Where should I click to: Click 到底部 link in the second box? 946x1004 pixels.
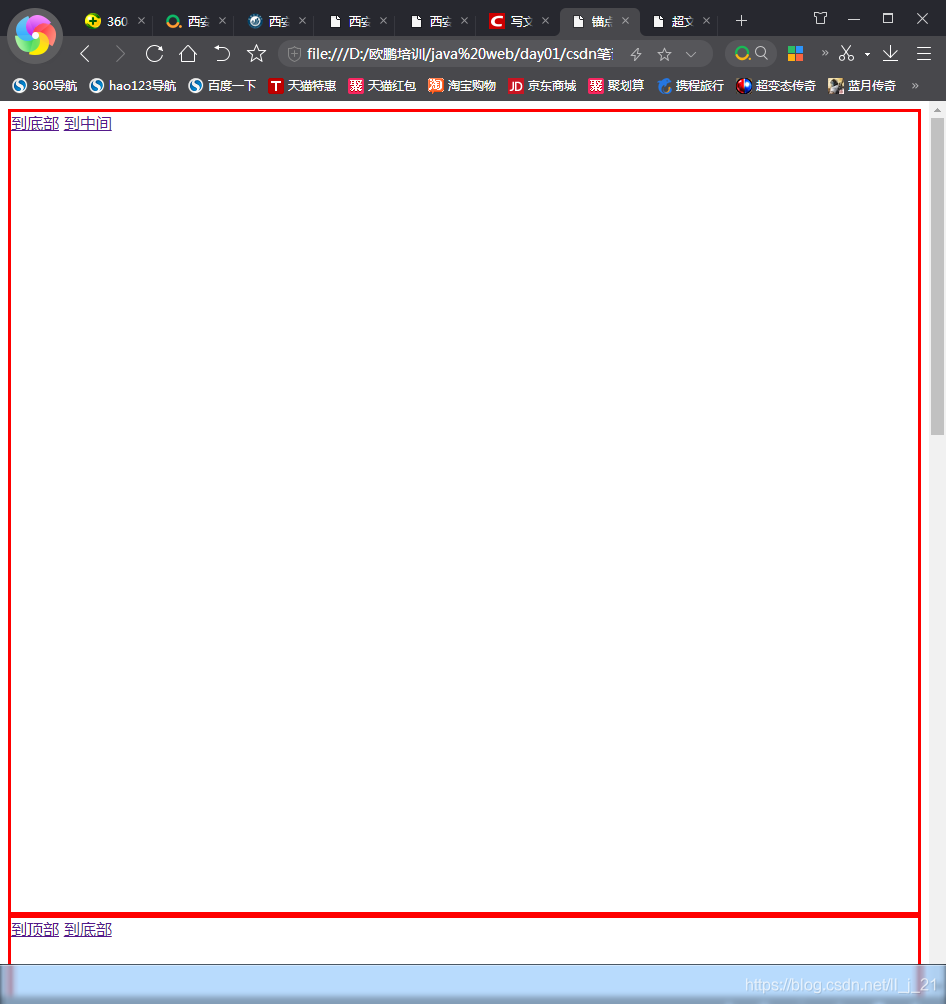point(88,930)
